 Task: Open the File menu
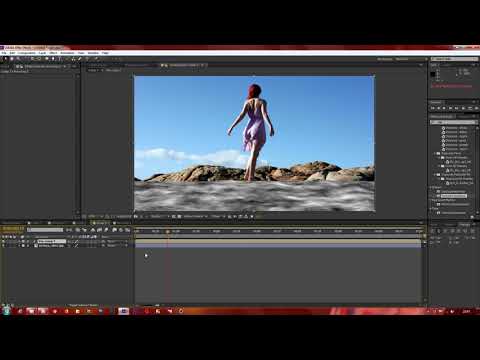pyautogui.click(x=4, y=53)
